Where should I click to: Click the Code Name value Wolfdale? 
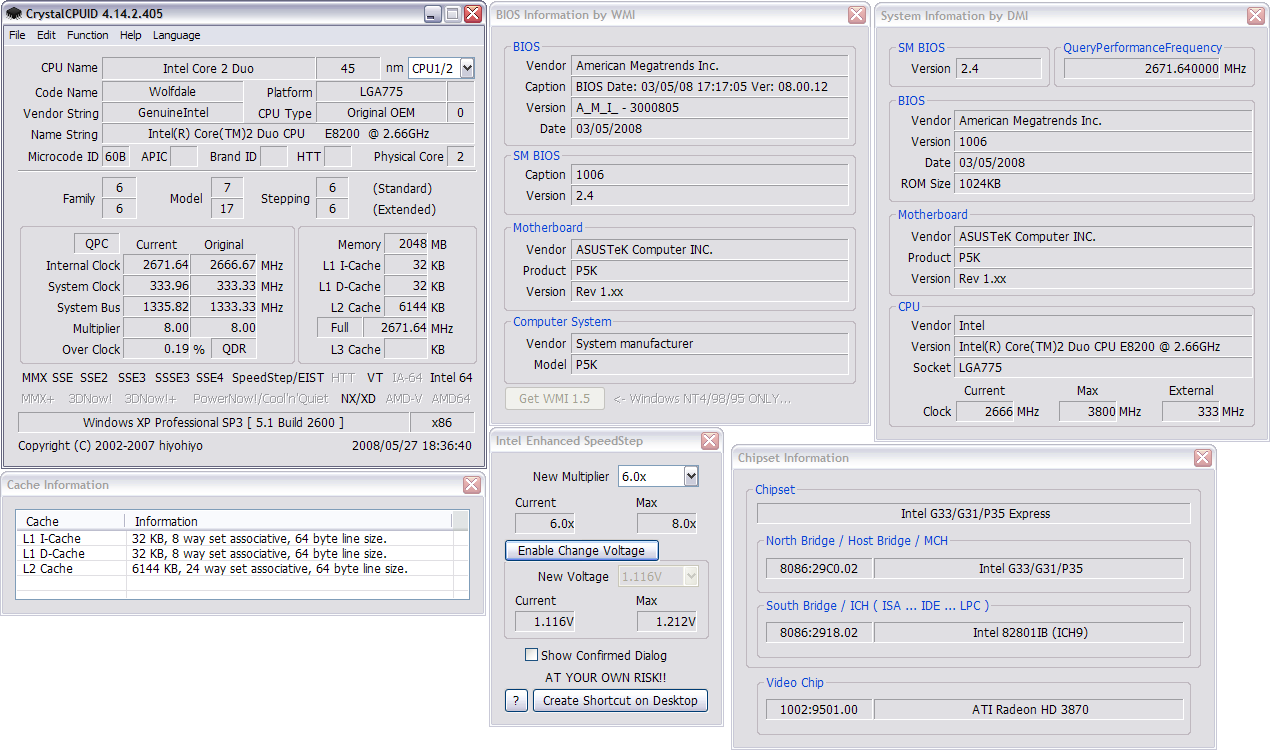[x=172, y=92]
